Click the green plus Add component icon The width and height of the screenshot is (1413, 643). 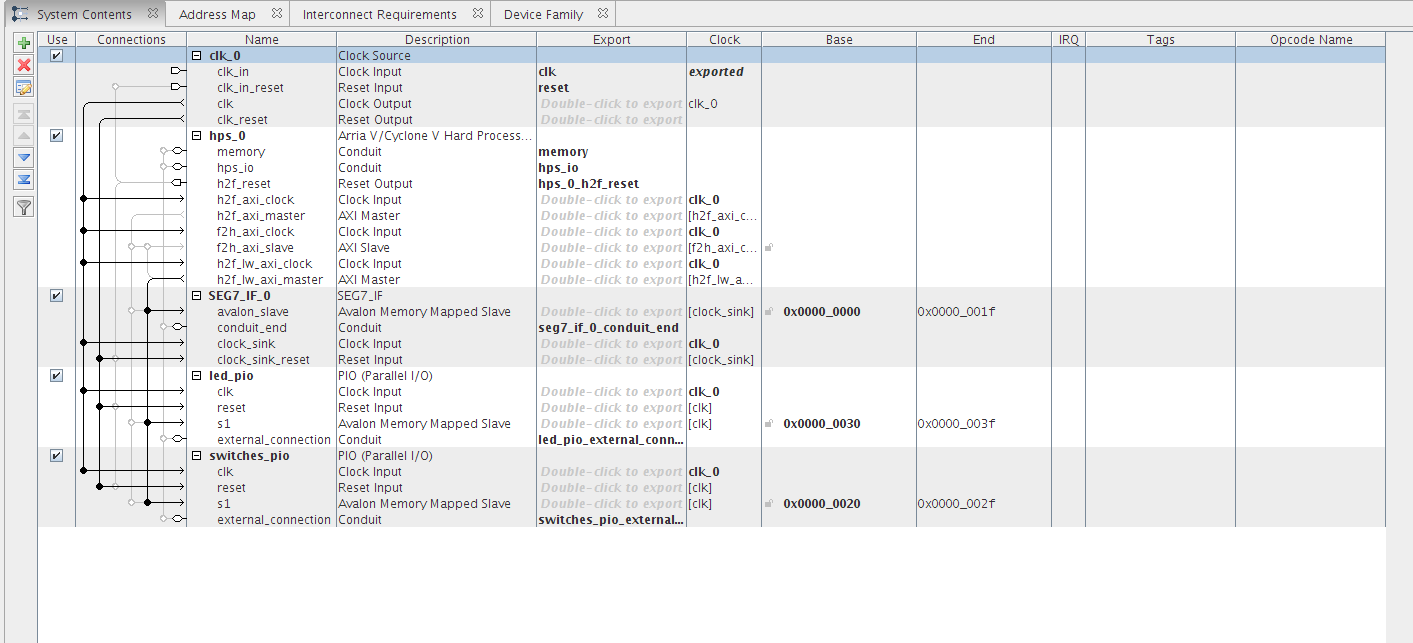(x=25, y=43)
